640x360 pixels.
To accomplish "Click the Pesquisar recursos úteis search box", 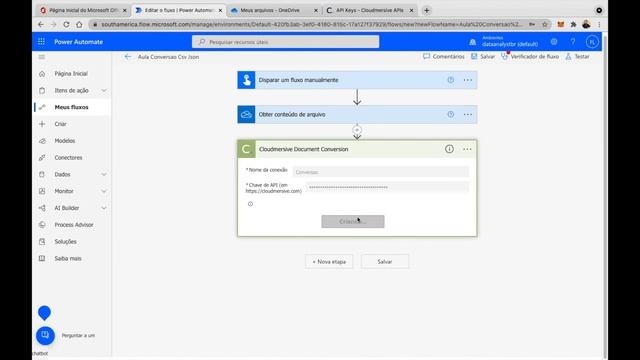I will click(x=286, y=42).
